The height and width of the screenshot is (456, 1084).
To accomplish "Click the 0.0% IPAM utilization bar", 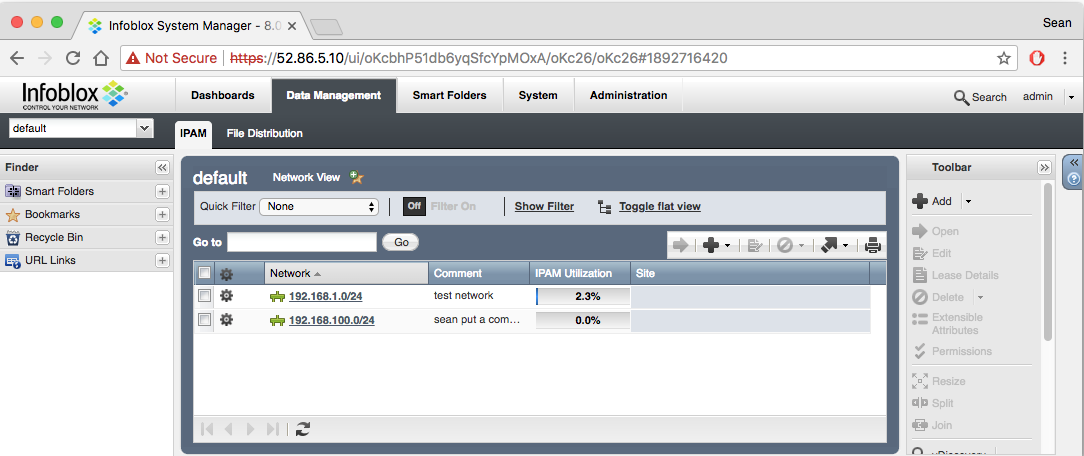I will (x=583, y=320).
